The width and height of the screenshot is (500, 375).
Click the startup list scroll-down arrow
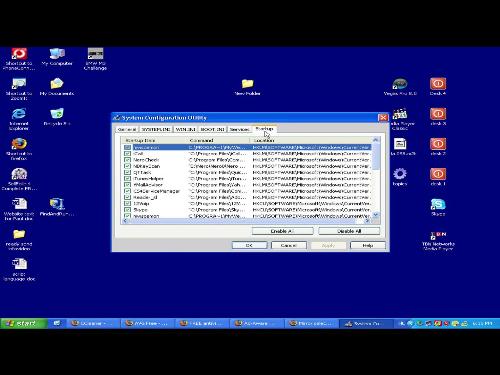click(x=376, y=215)
